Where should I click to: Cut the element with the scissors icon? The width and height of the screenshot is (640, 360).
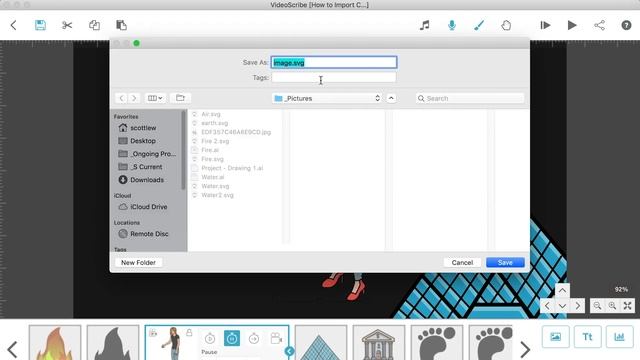67,25
